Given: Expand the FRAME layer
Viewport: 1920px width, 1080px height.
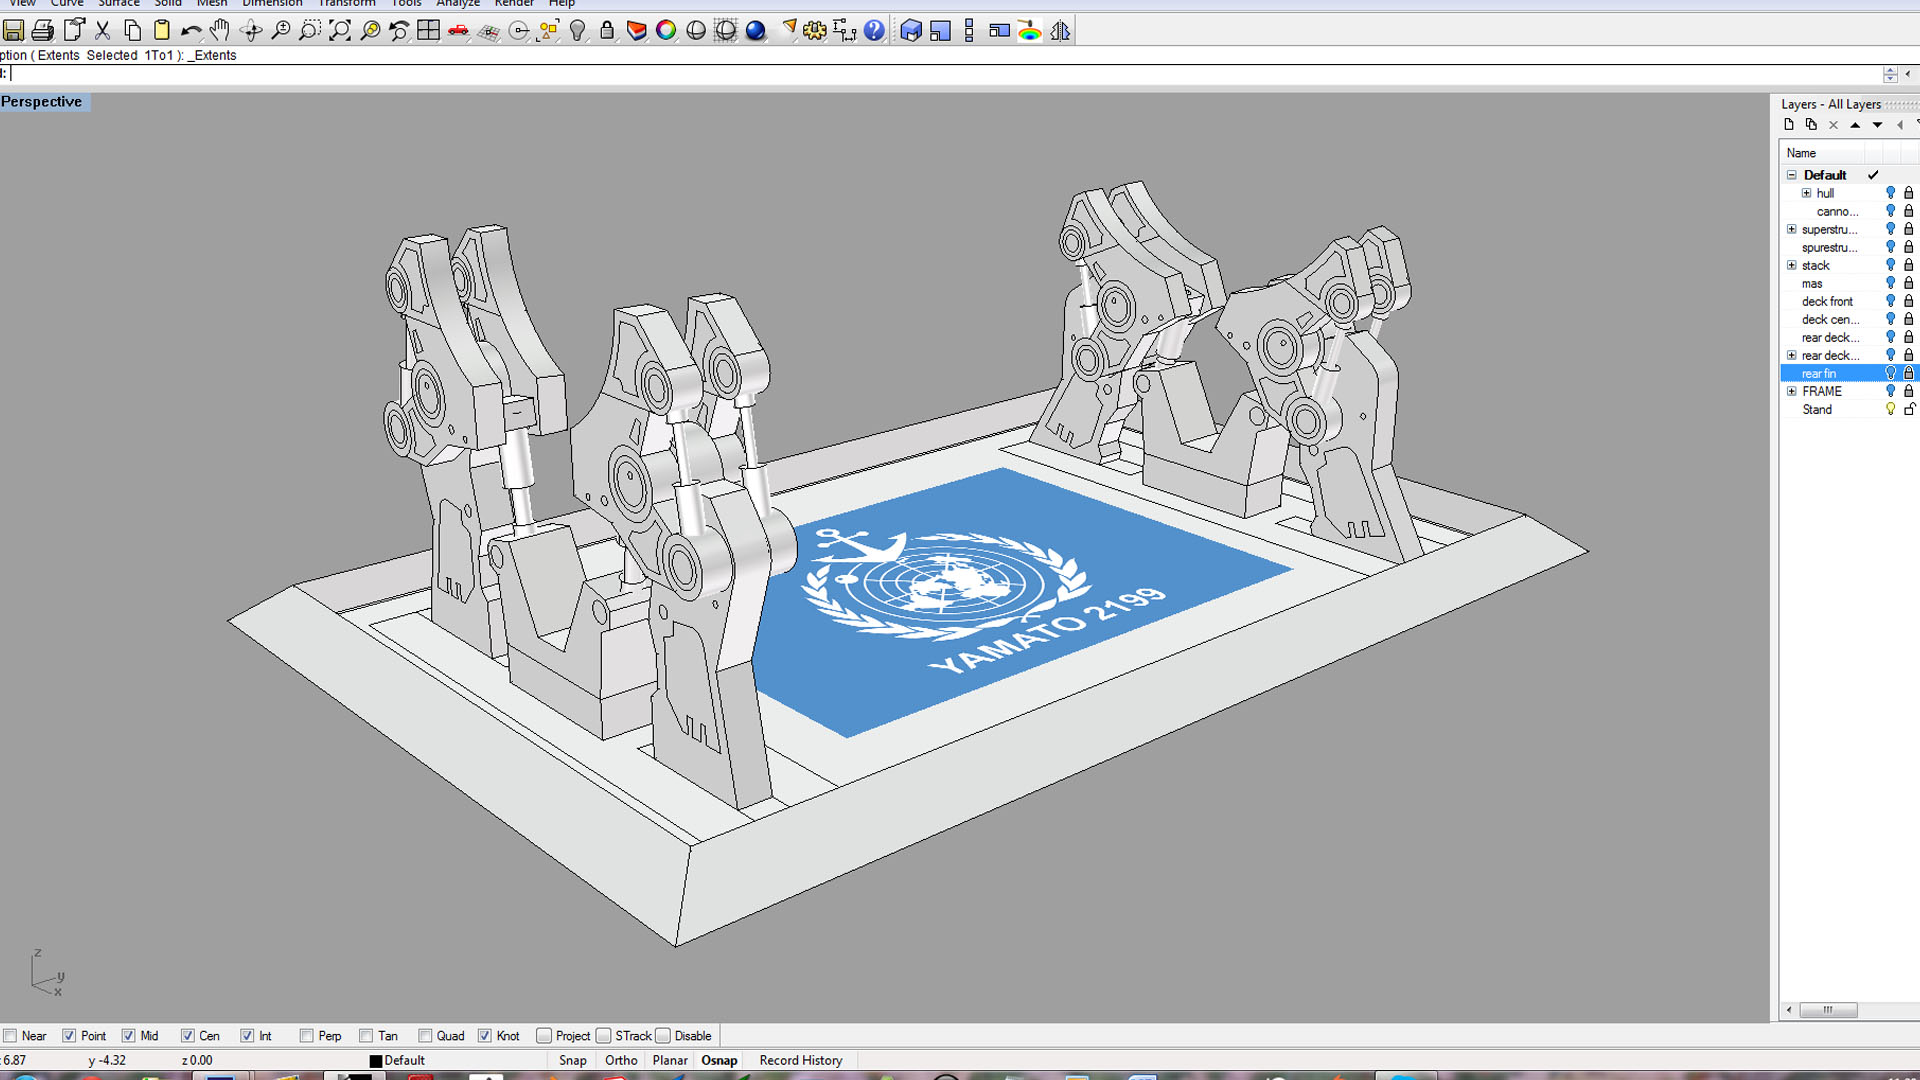Looking at the screenshot, I should (x=1792, y=391).
